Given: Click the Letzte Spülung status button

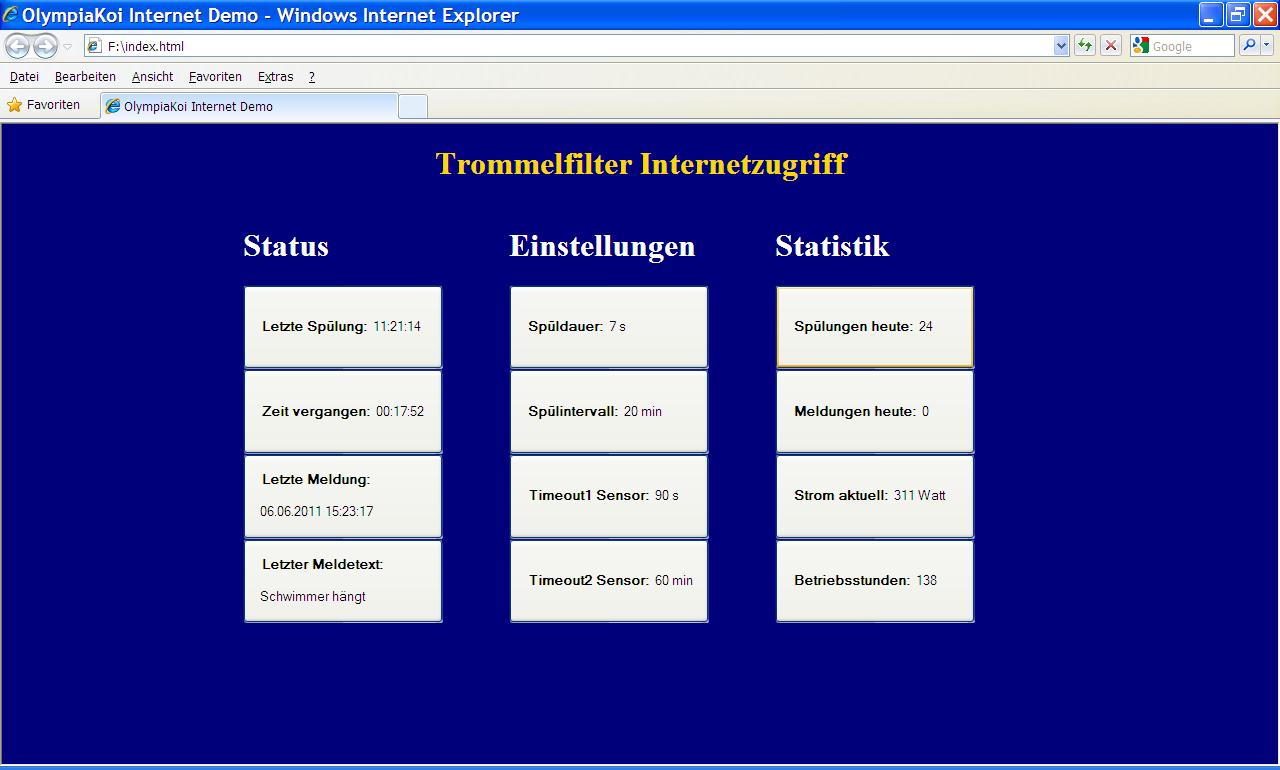Looking at the screenshot, I should [x=343, y=327].
